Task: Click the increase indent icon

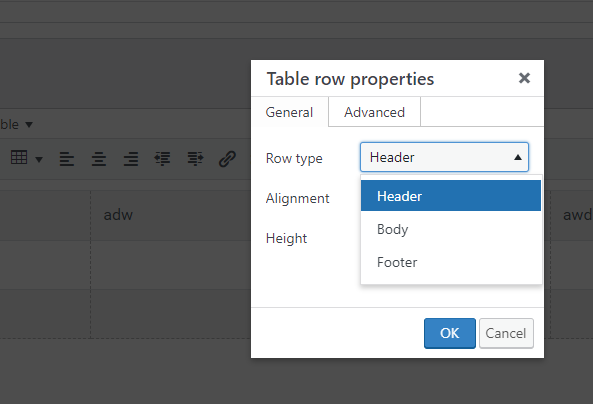Action: 195,159
